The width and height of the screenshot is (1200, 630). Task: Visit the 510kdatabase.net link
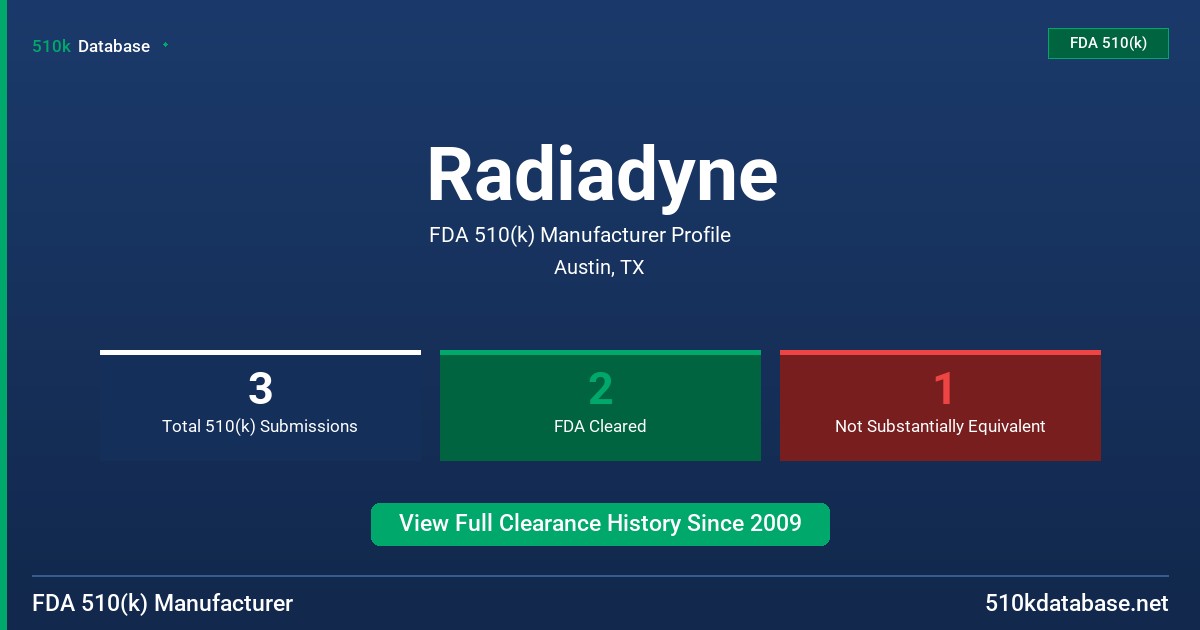click(1076, 603)
